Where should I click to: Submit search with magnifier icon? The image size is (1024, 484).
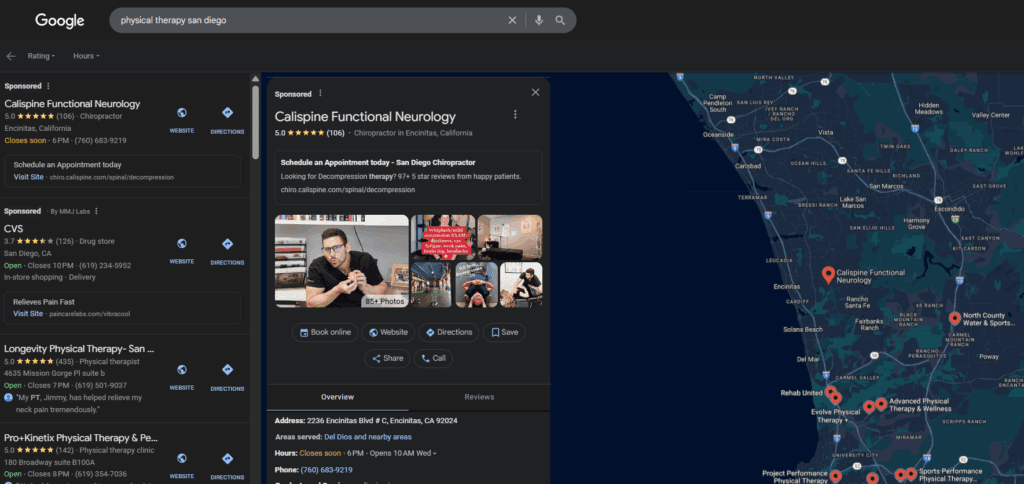coord(560,20)
